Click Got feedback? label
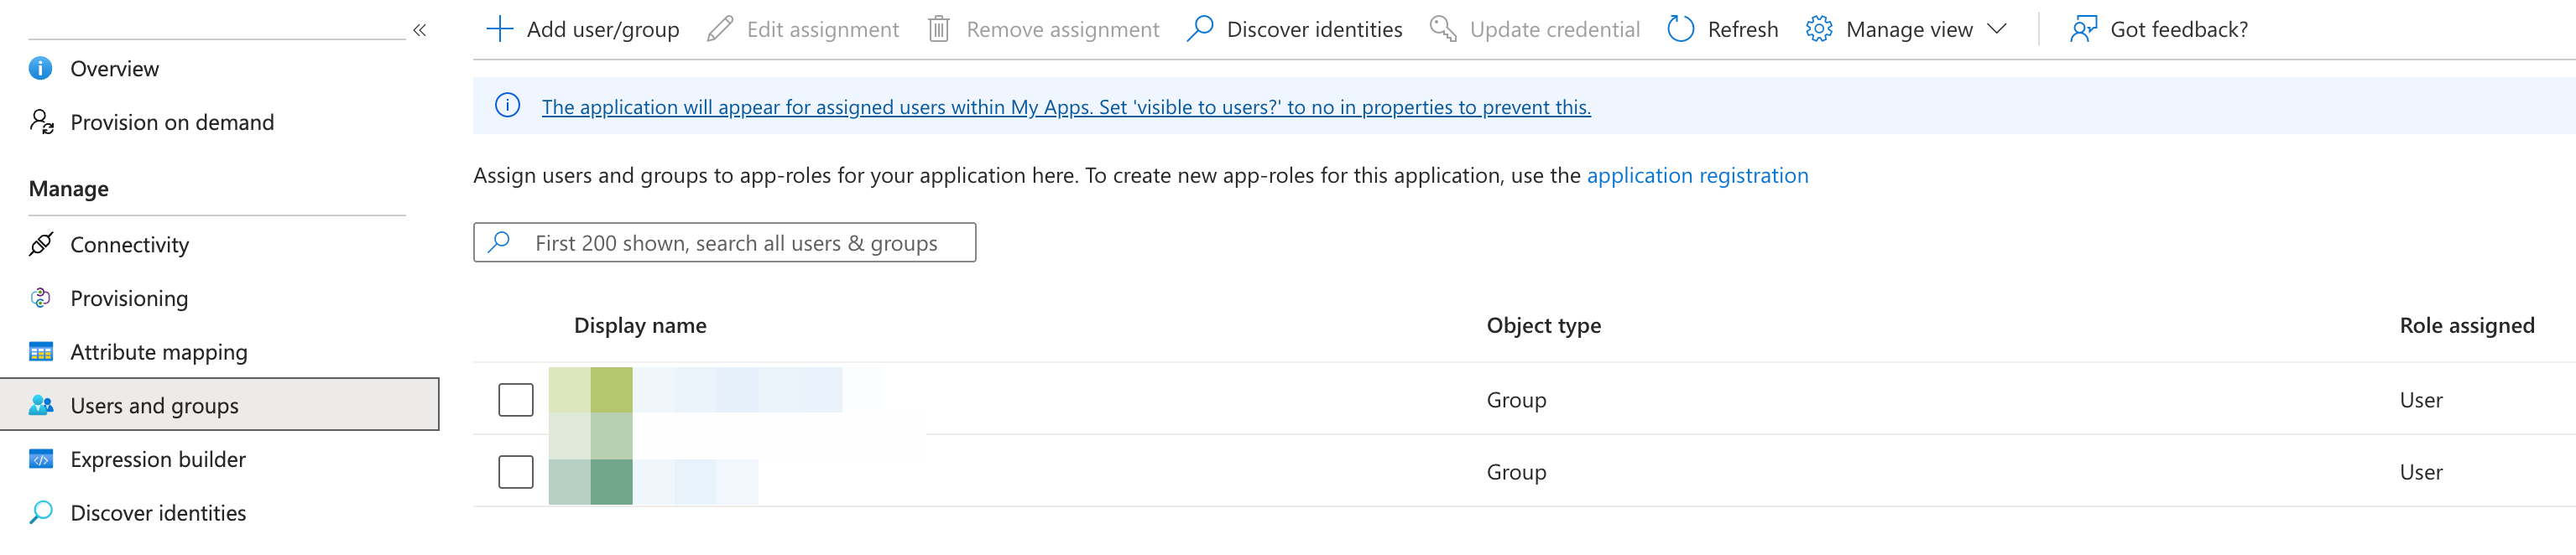The height and width of the screenshot is (555, 2576). coord(2179,30)
